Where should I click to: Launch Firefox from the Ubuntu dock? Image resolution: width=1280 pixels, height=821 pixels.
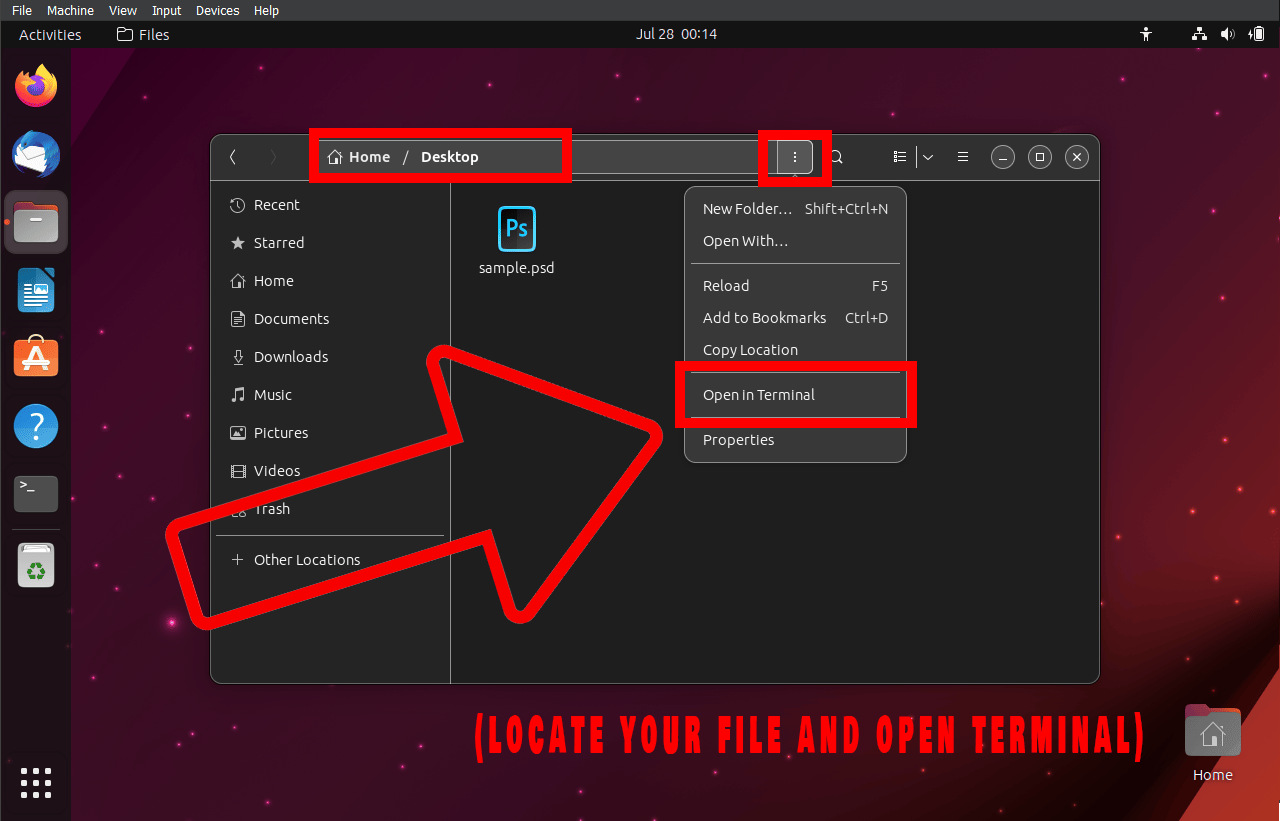pyautogui.click(x=35, y=86)
